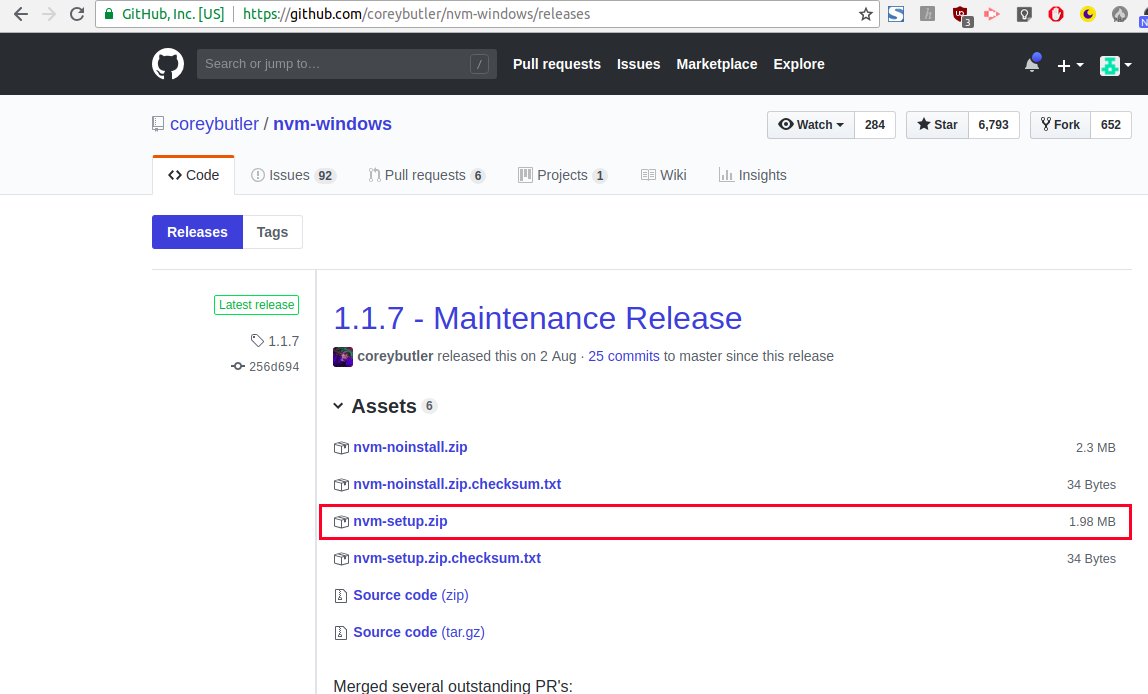Click coreybutler's avatar thumbnail
Viewport: 1148px width, 694px height.
click(343, 357)
